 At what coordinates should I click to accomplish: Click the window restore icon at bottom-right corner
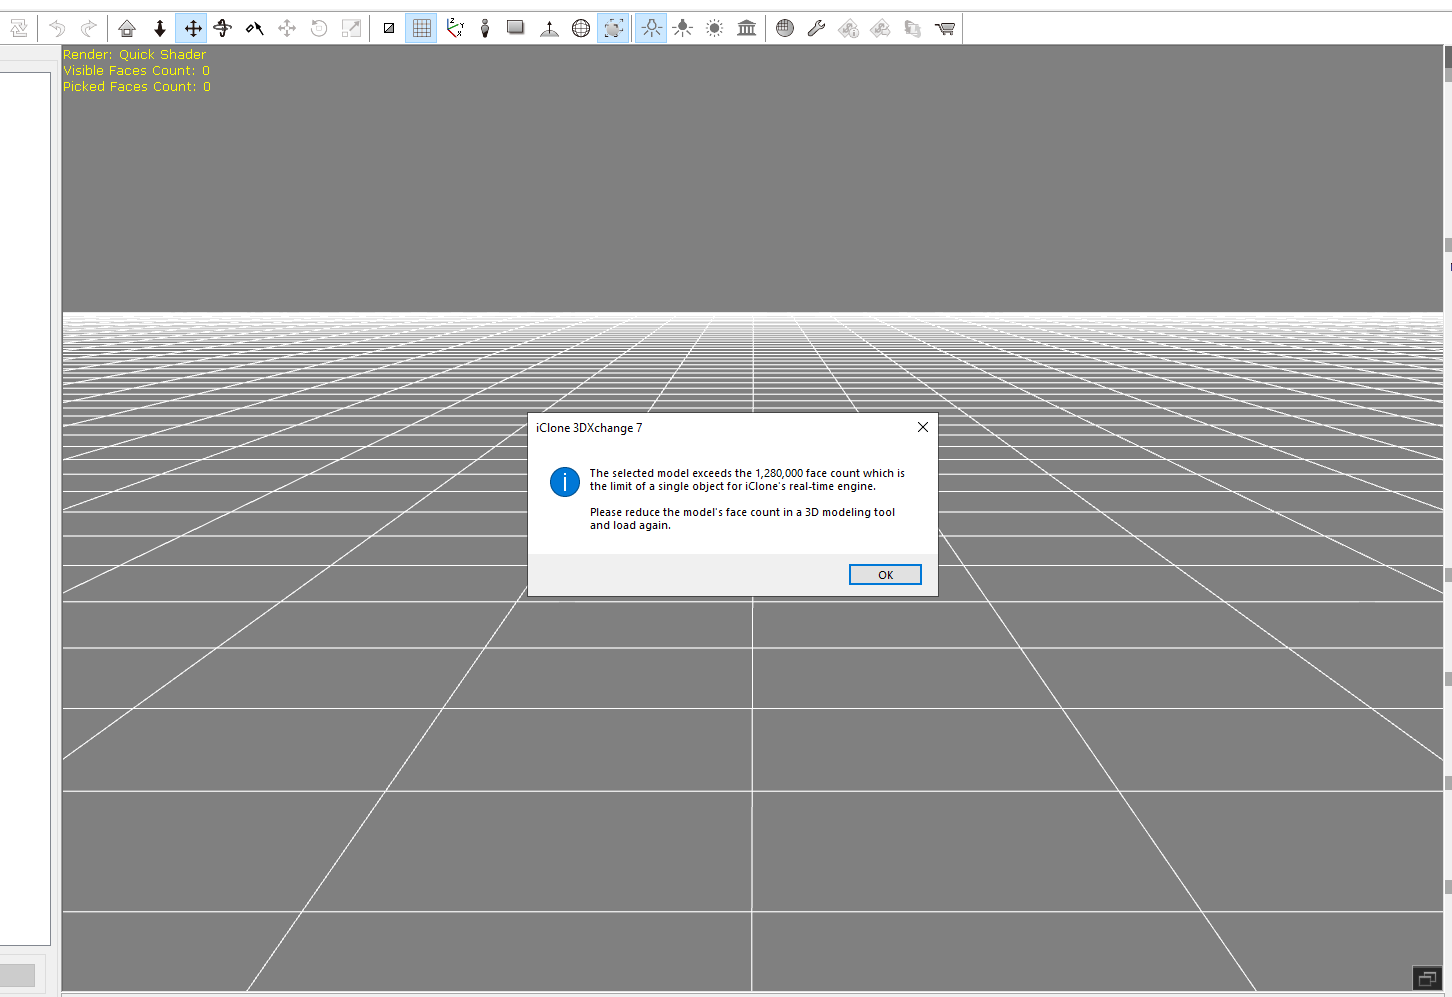[x=1427, y=978]
